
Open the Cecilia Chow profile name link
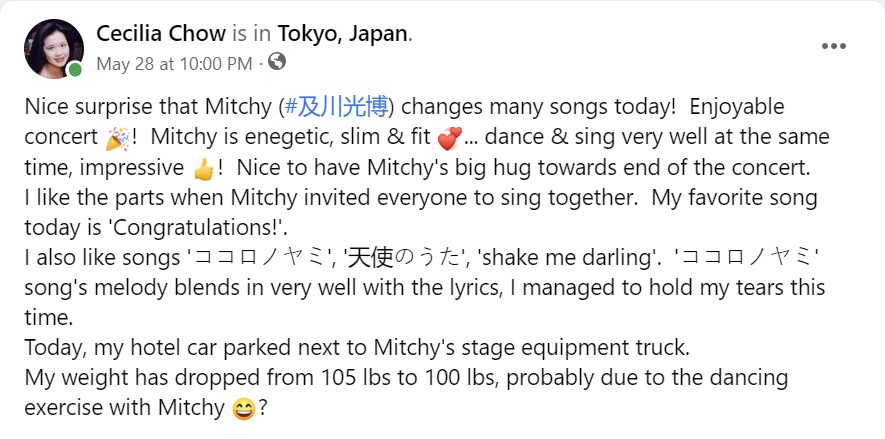coord(161,34)
